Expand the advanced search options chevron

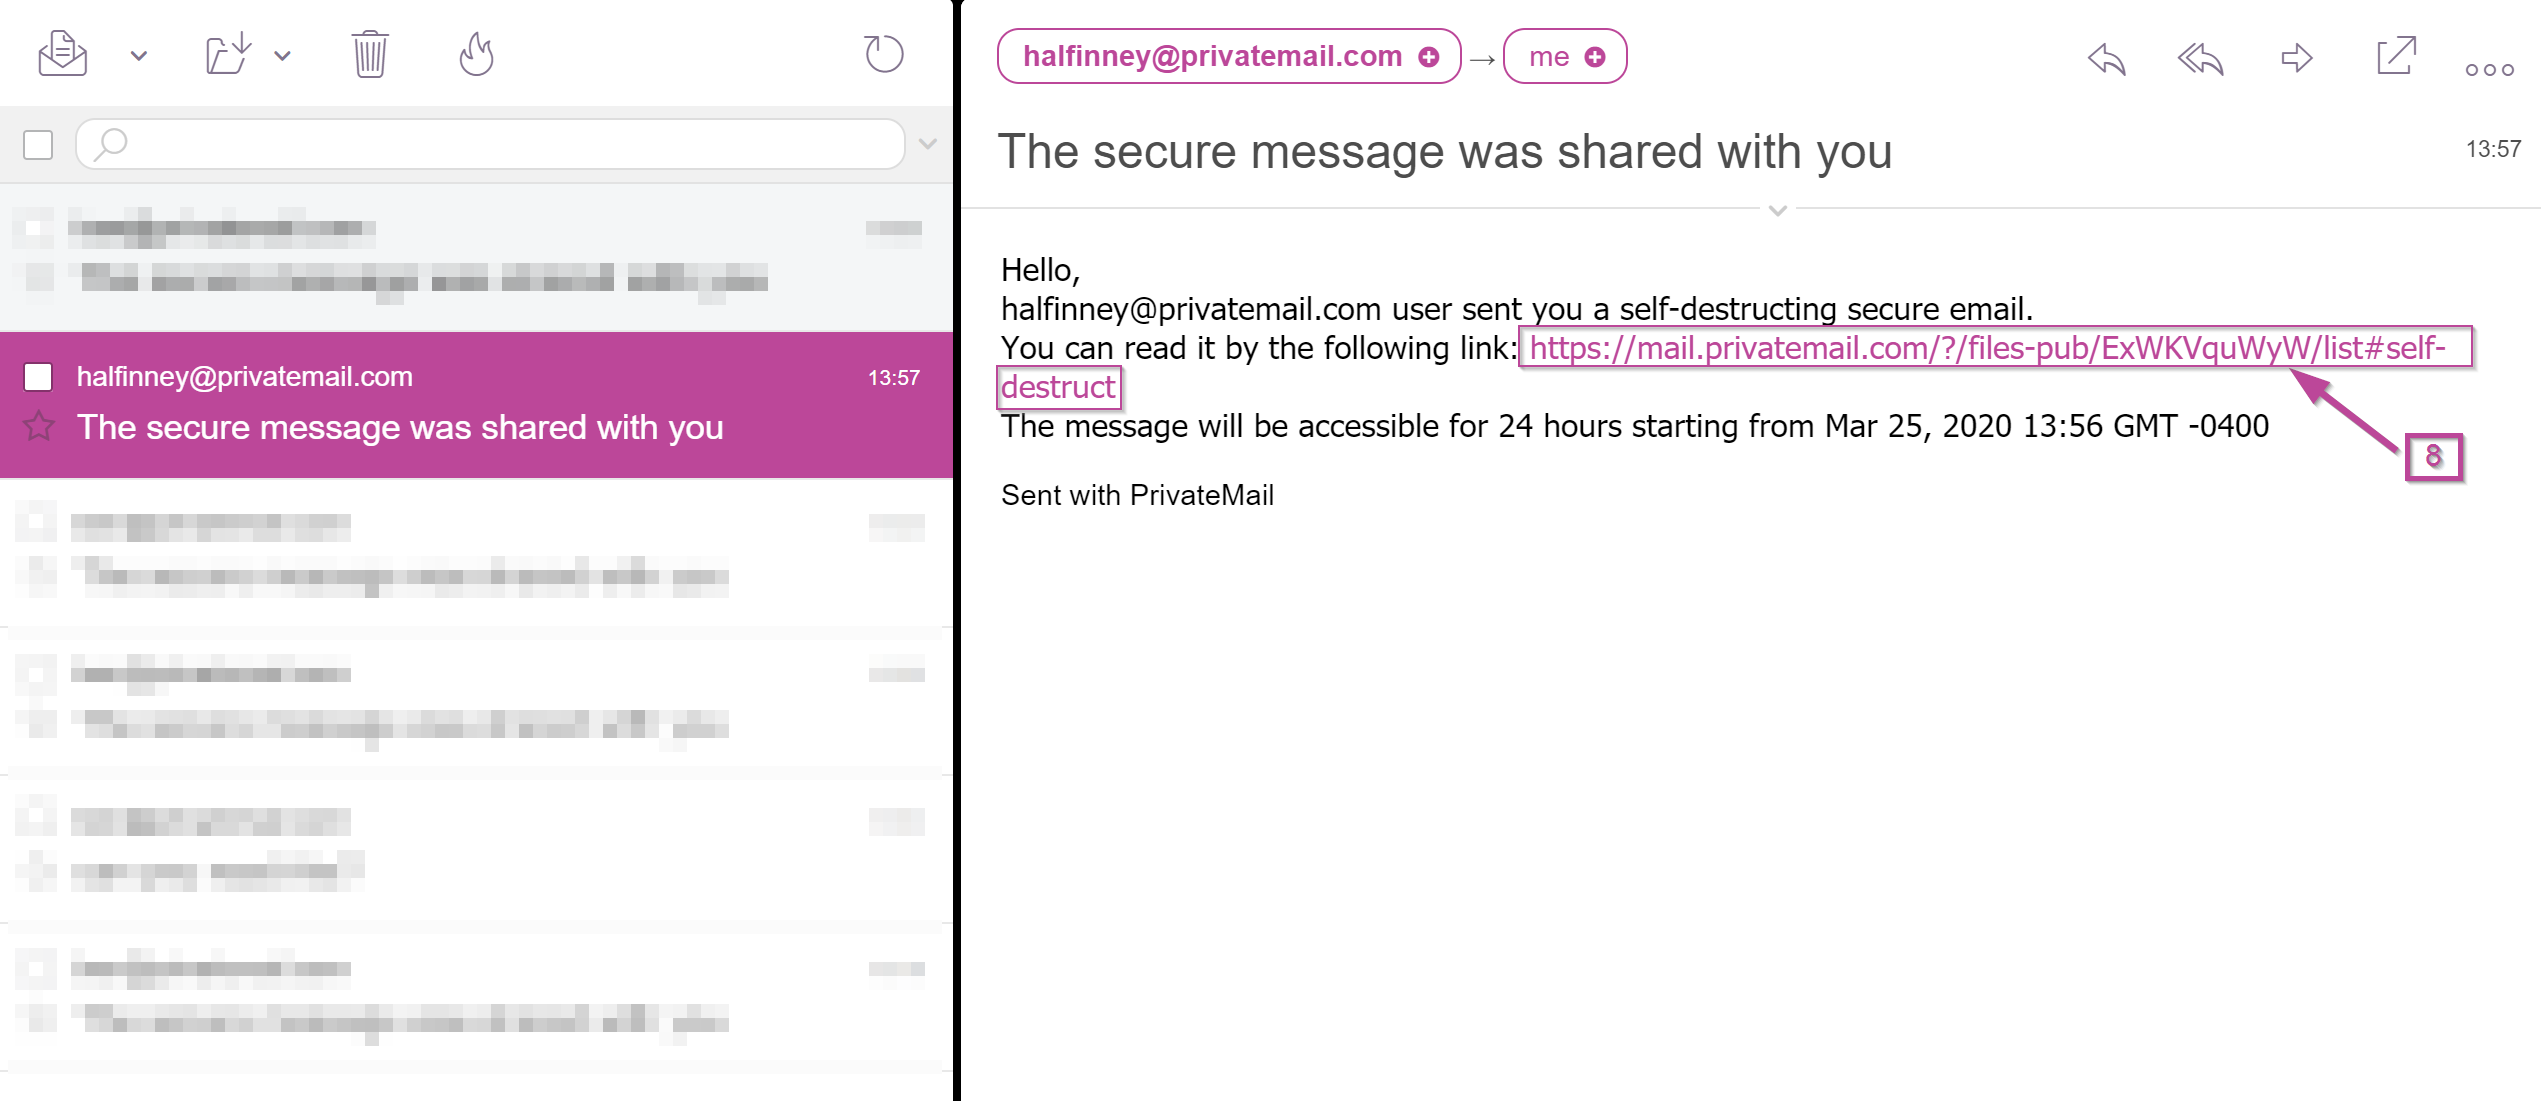pos(928,144)
